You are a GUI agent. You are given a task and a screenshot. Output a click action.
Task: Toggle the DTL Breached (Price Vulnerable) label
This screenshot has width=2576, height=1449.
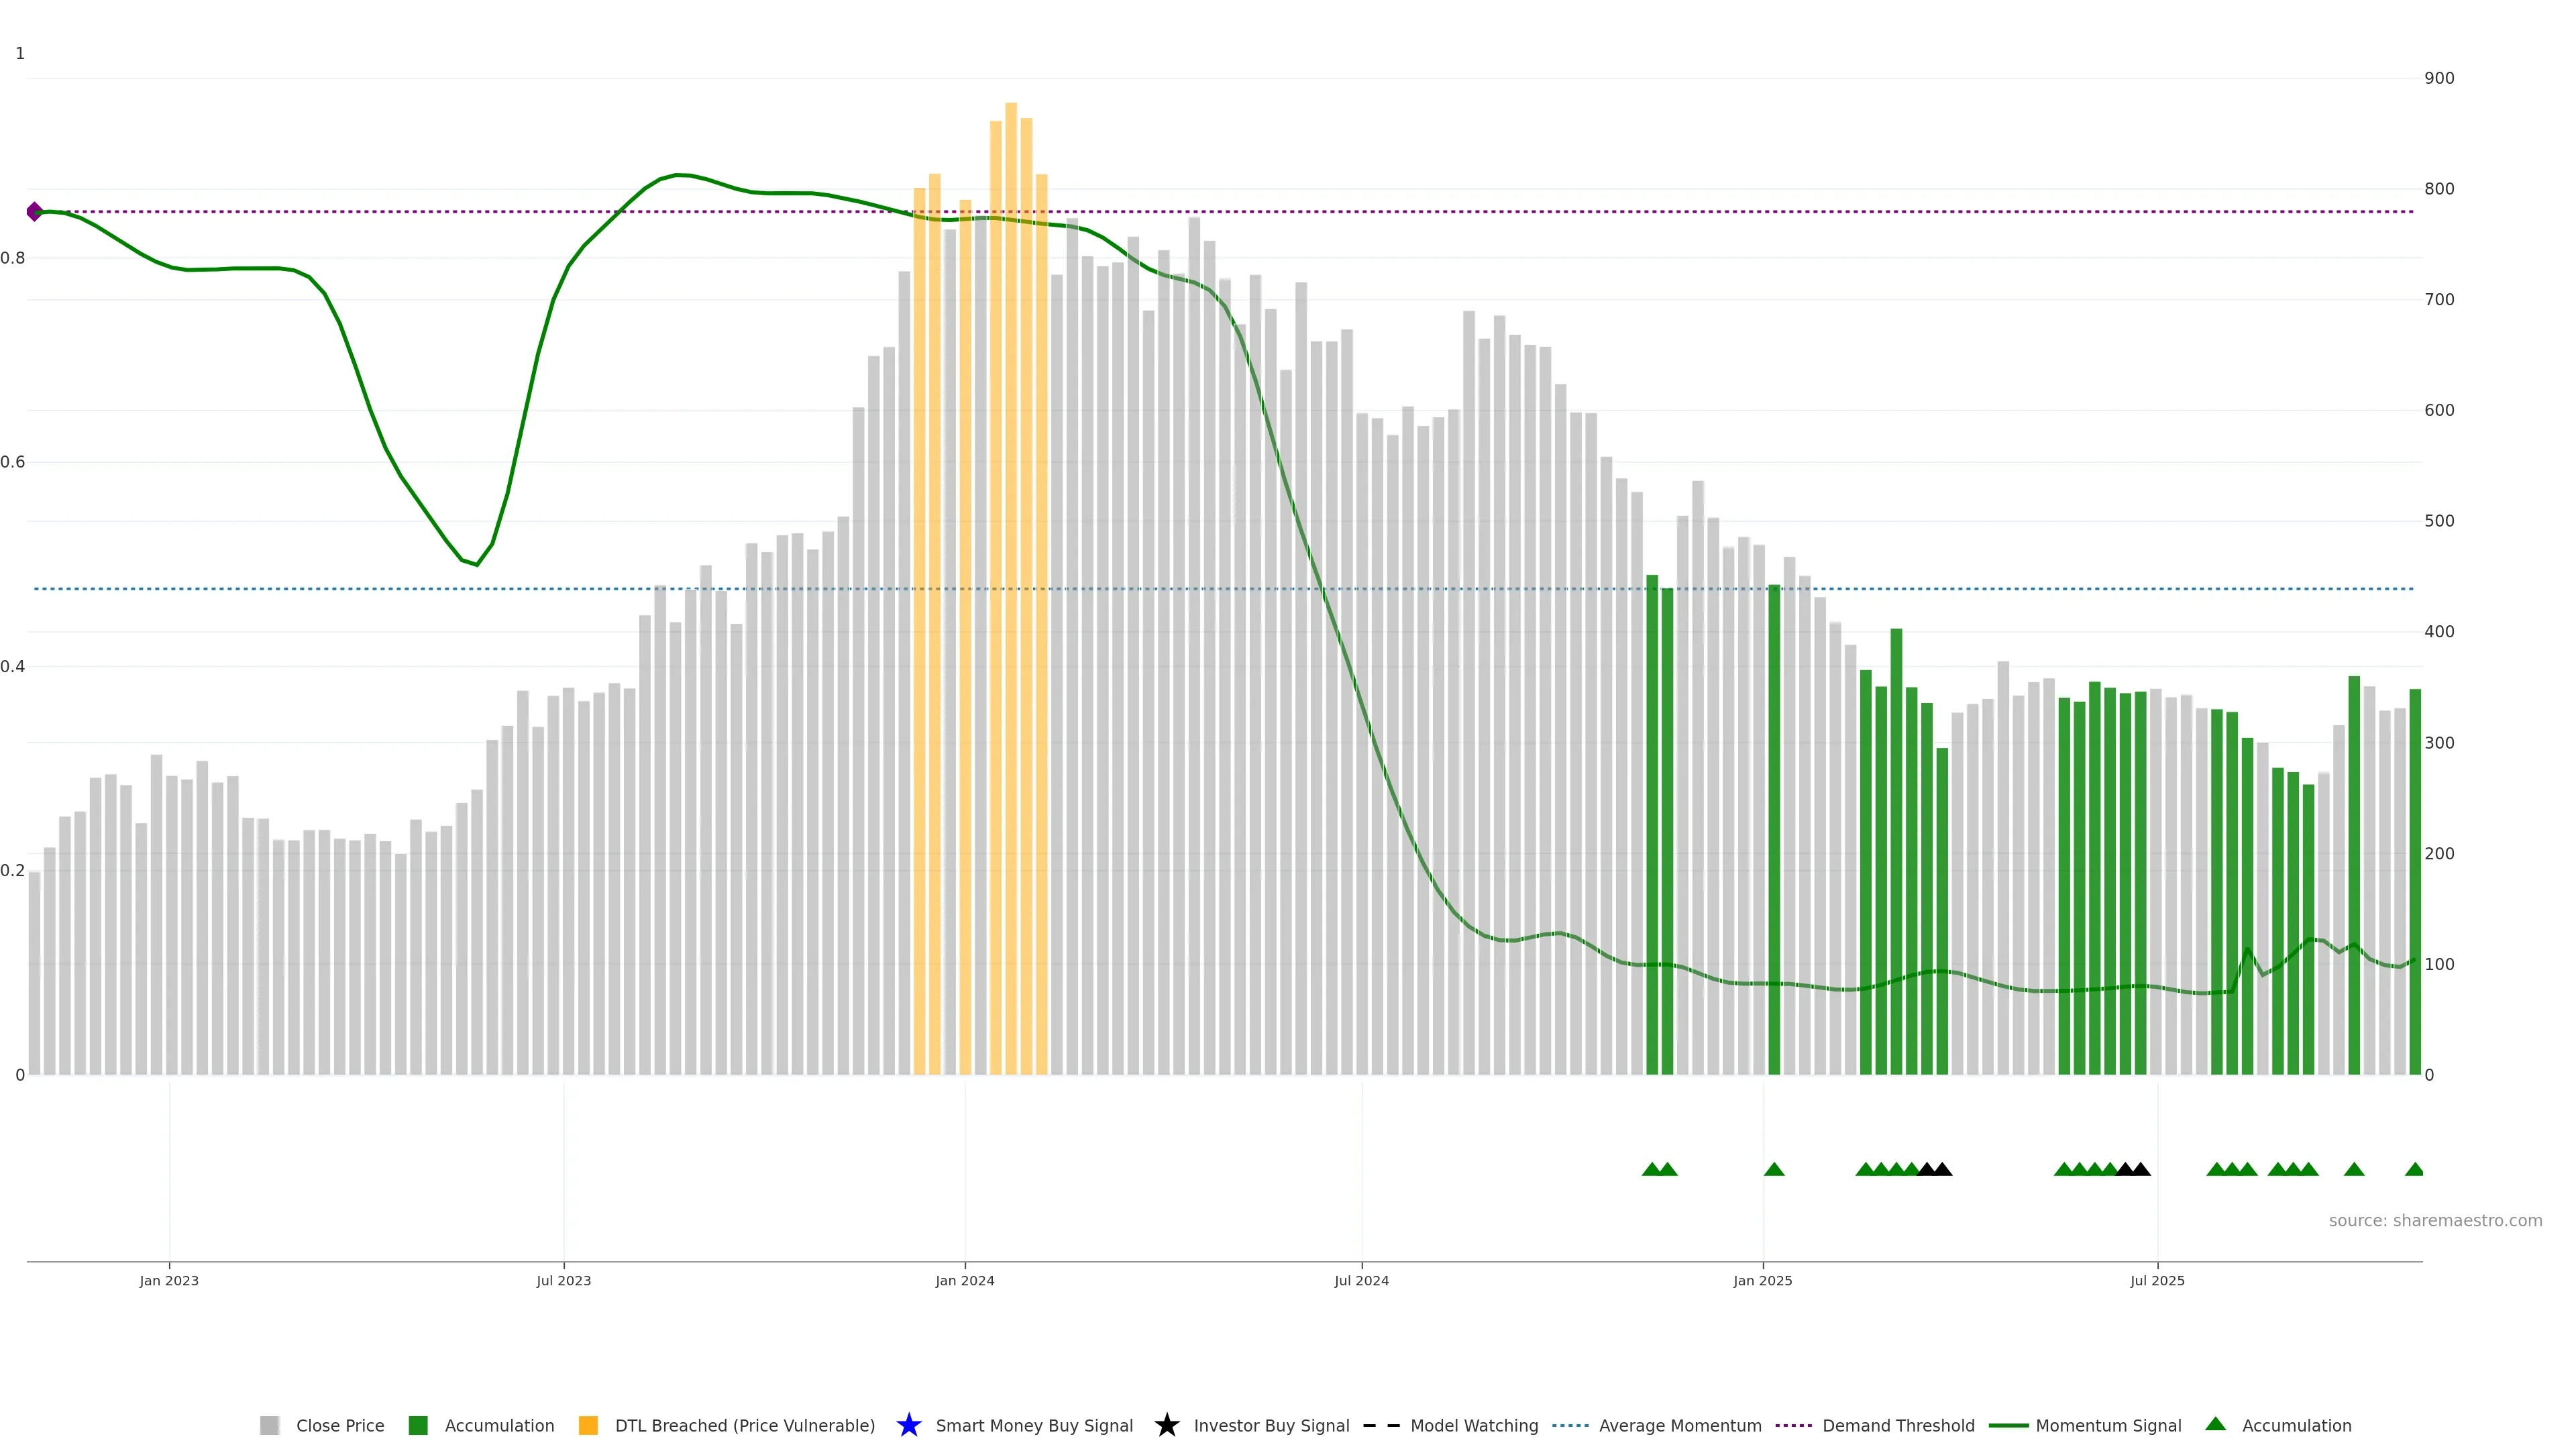(x=744, y=1425)
